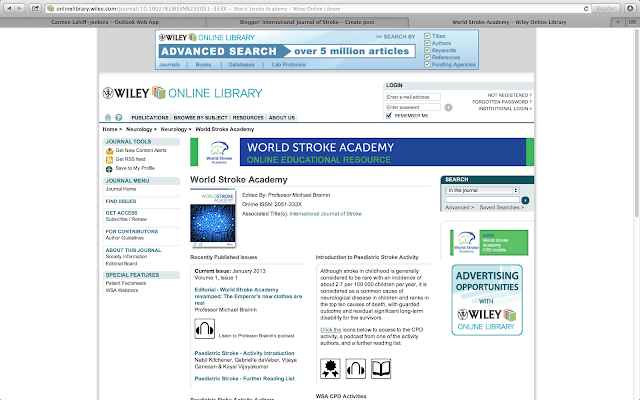Go forward with the browser forward arrow

[x=20, y=8]
